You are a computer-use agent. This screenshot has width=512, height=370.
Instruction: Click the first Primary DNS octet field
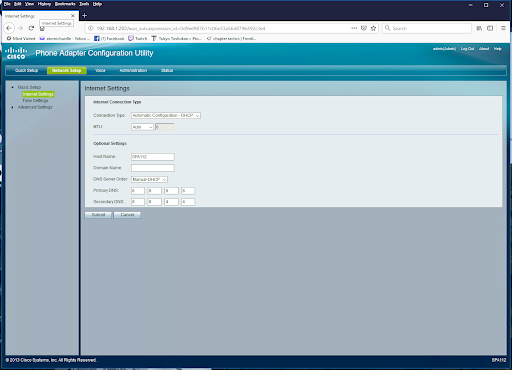138,191
